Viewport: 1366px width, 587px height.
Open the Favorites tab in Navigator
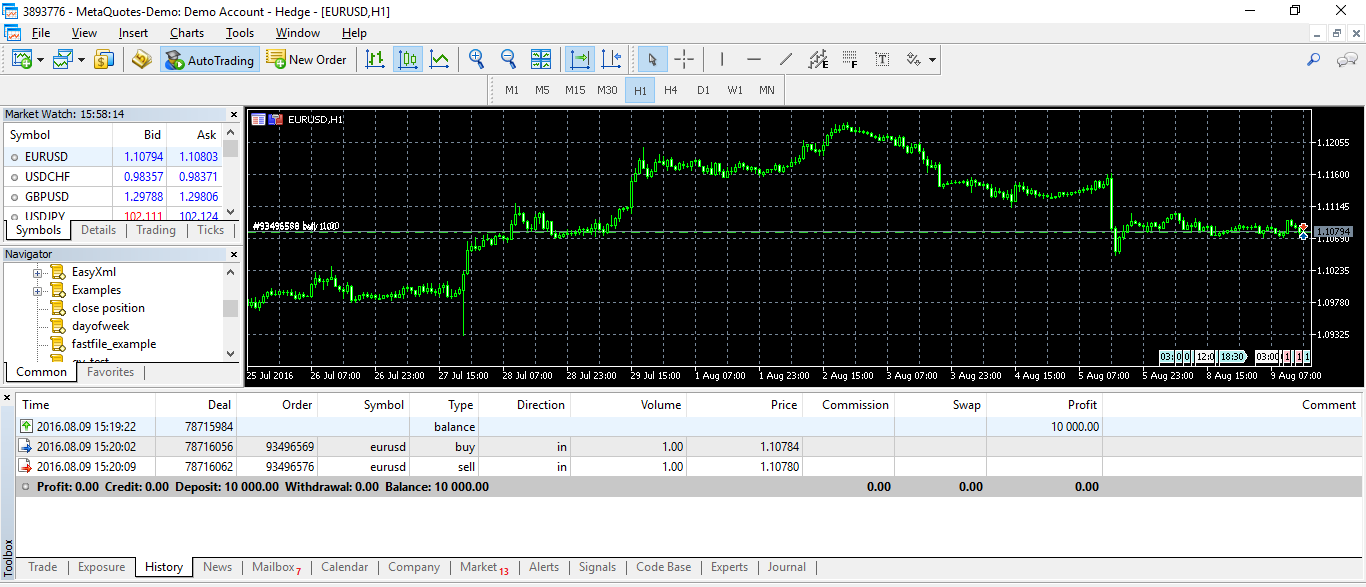point(110,372)
